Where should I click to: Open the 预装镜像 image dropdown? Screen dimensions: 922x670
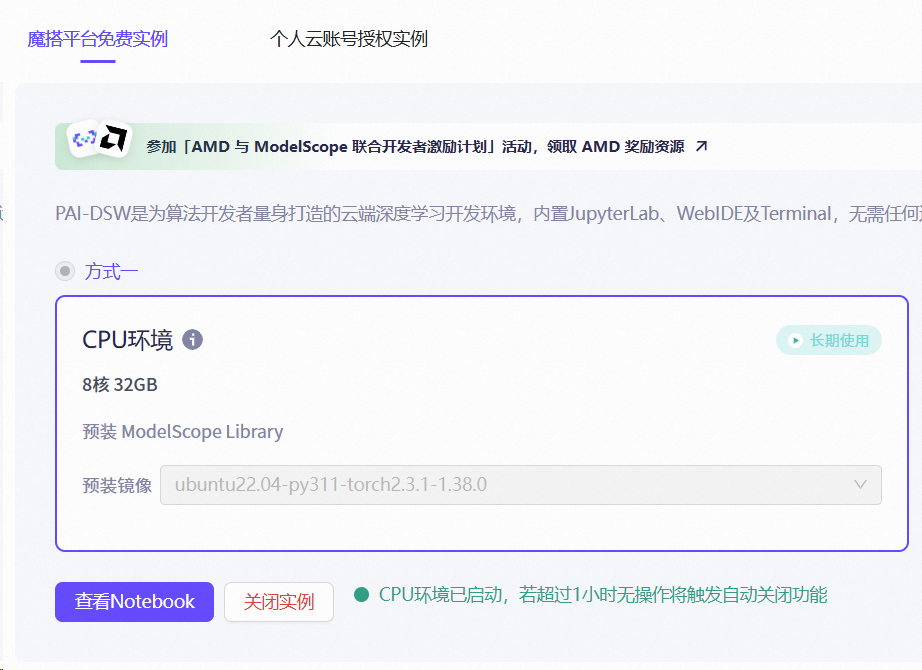tap(520, 485)
